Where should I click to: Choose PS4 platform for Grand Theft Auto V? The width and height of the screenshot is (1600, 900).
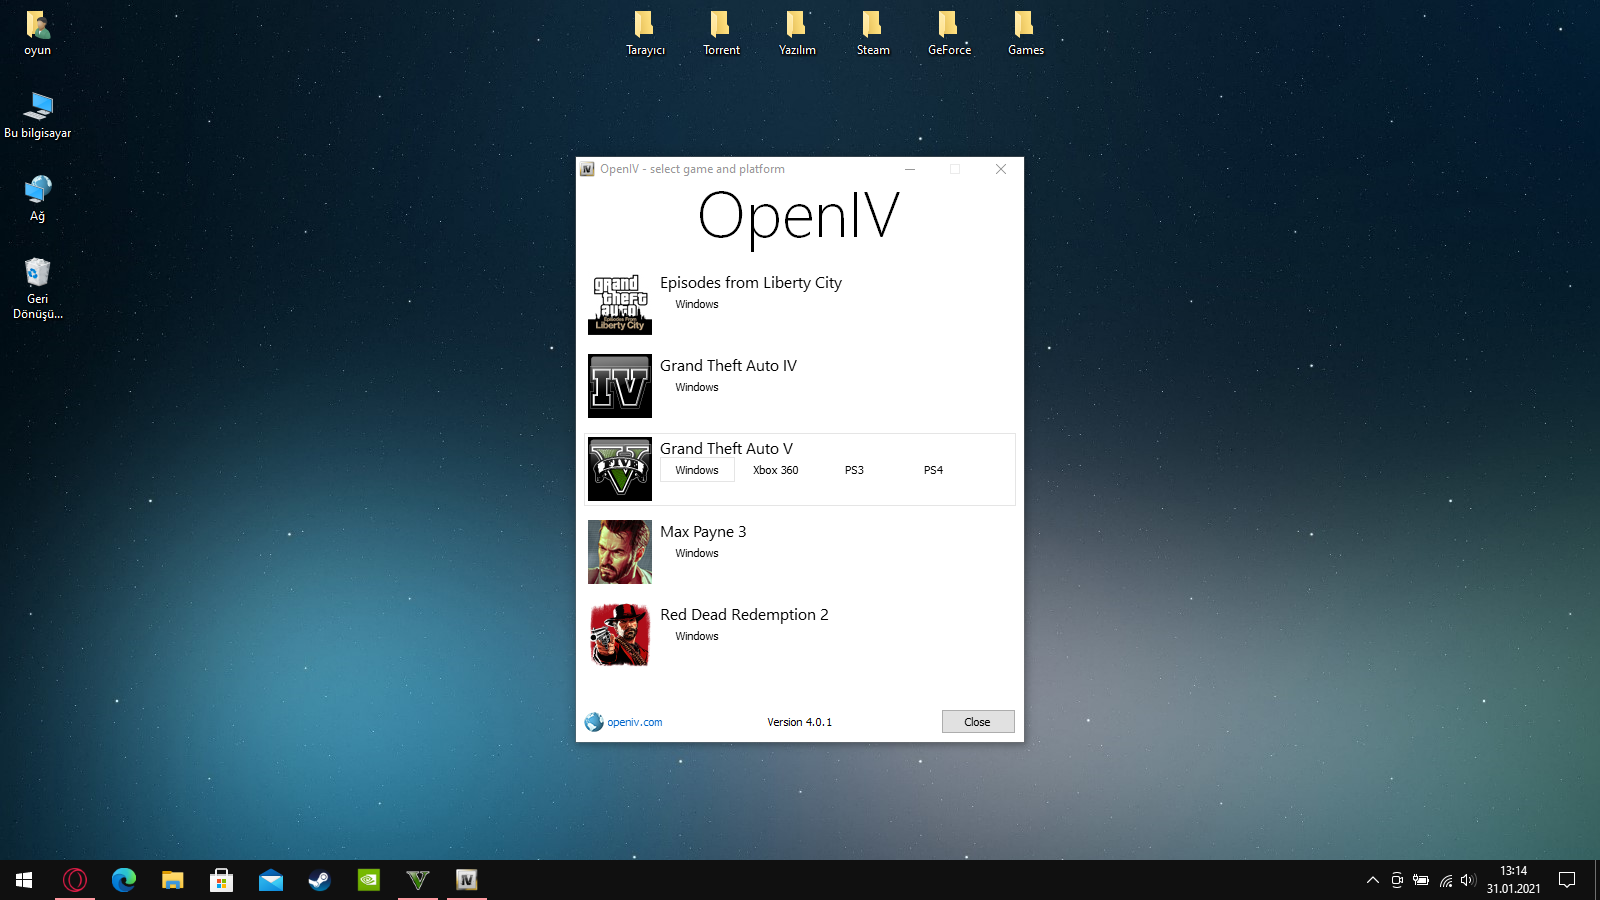933,470
